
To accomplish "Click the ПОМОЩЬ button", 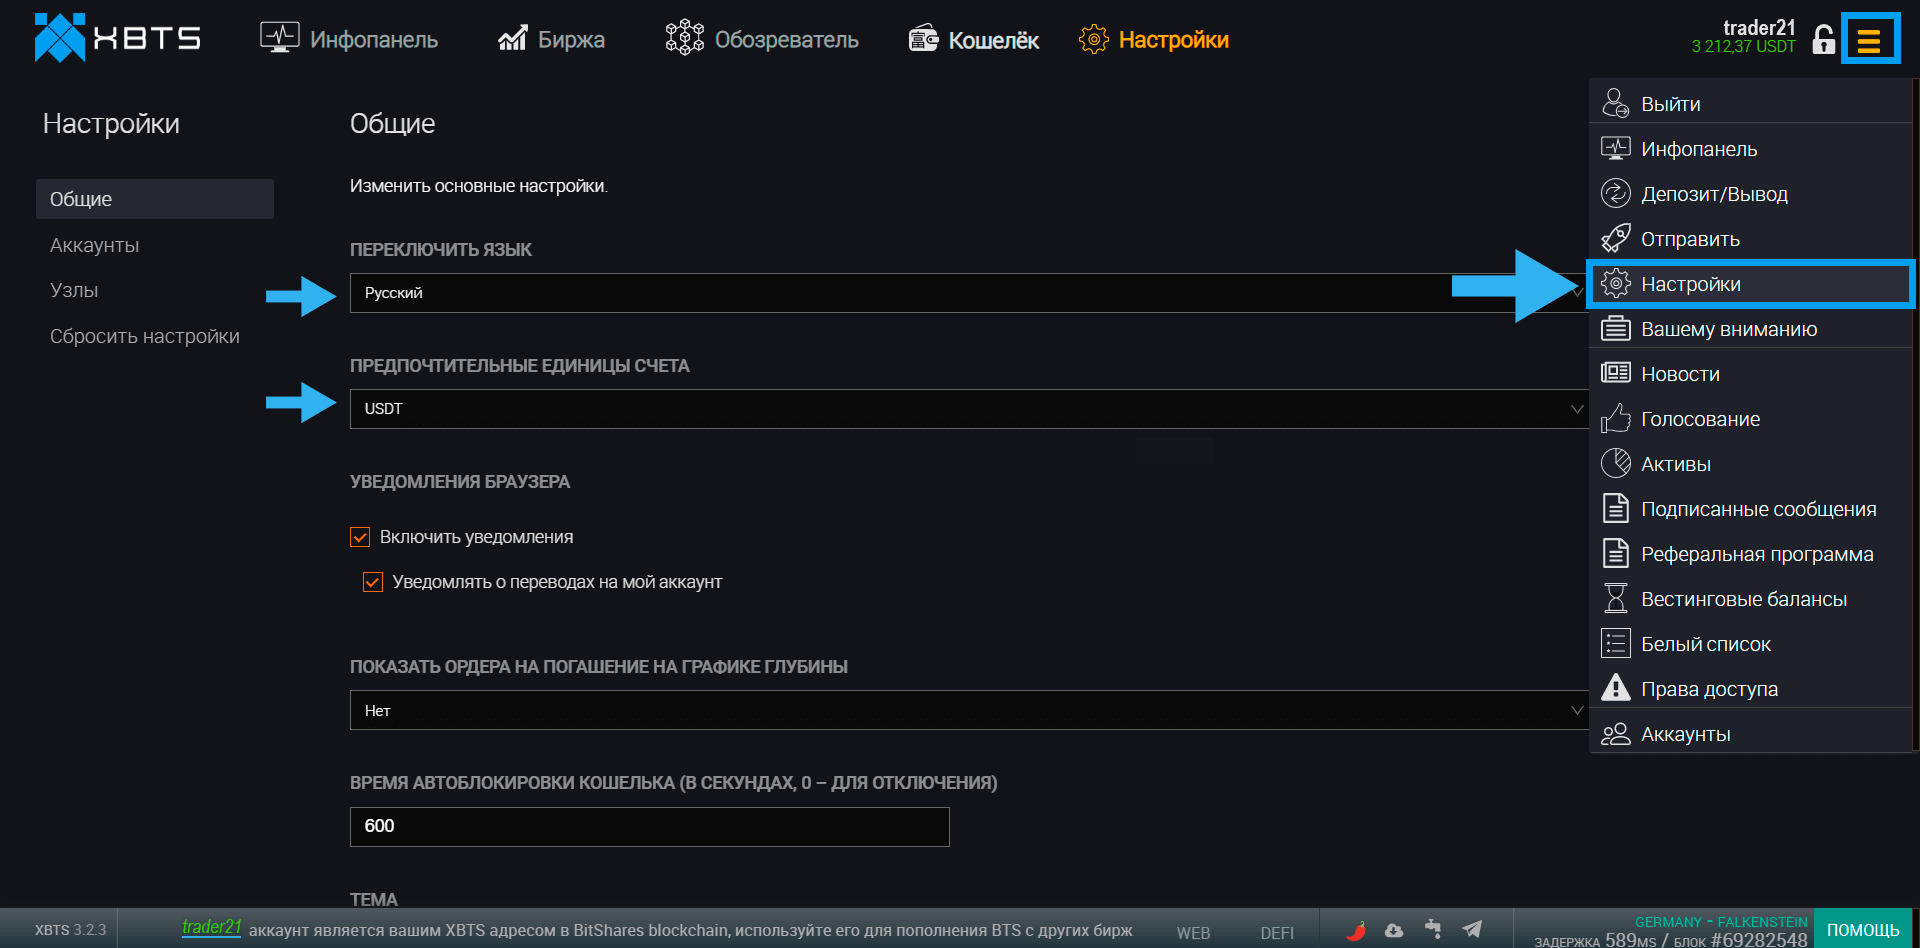I will pyautogui.click(x=1862, y=930).
